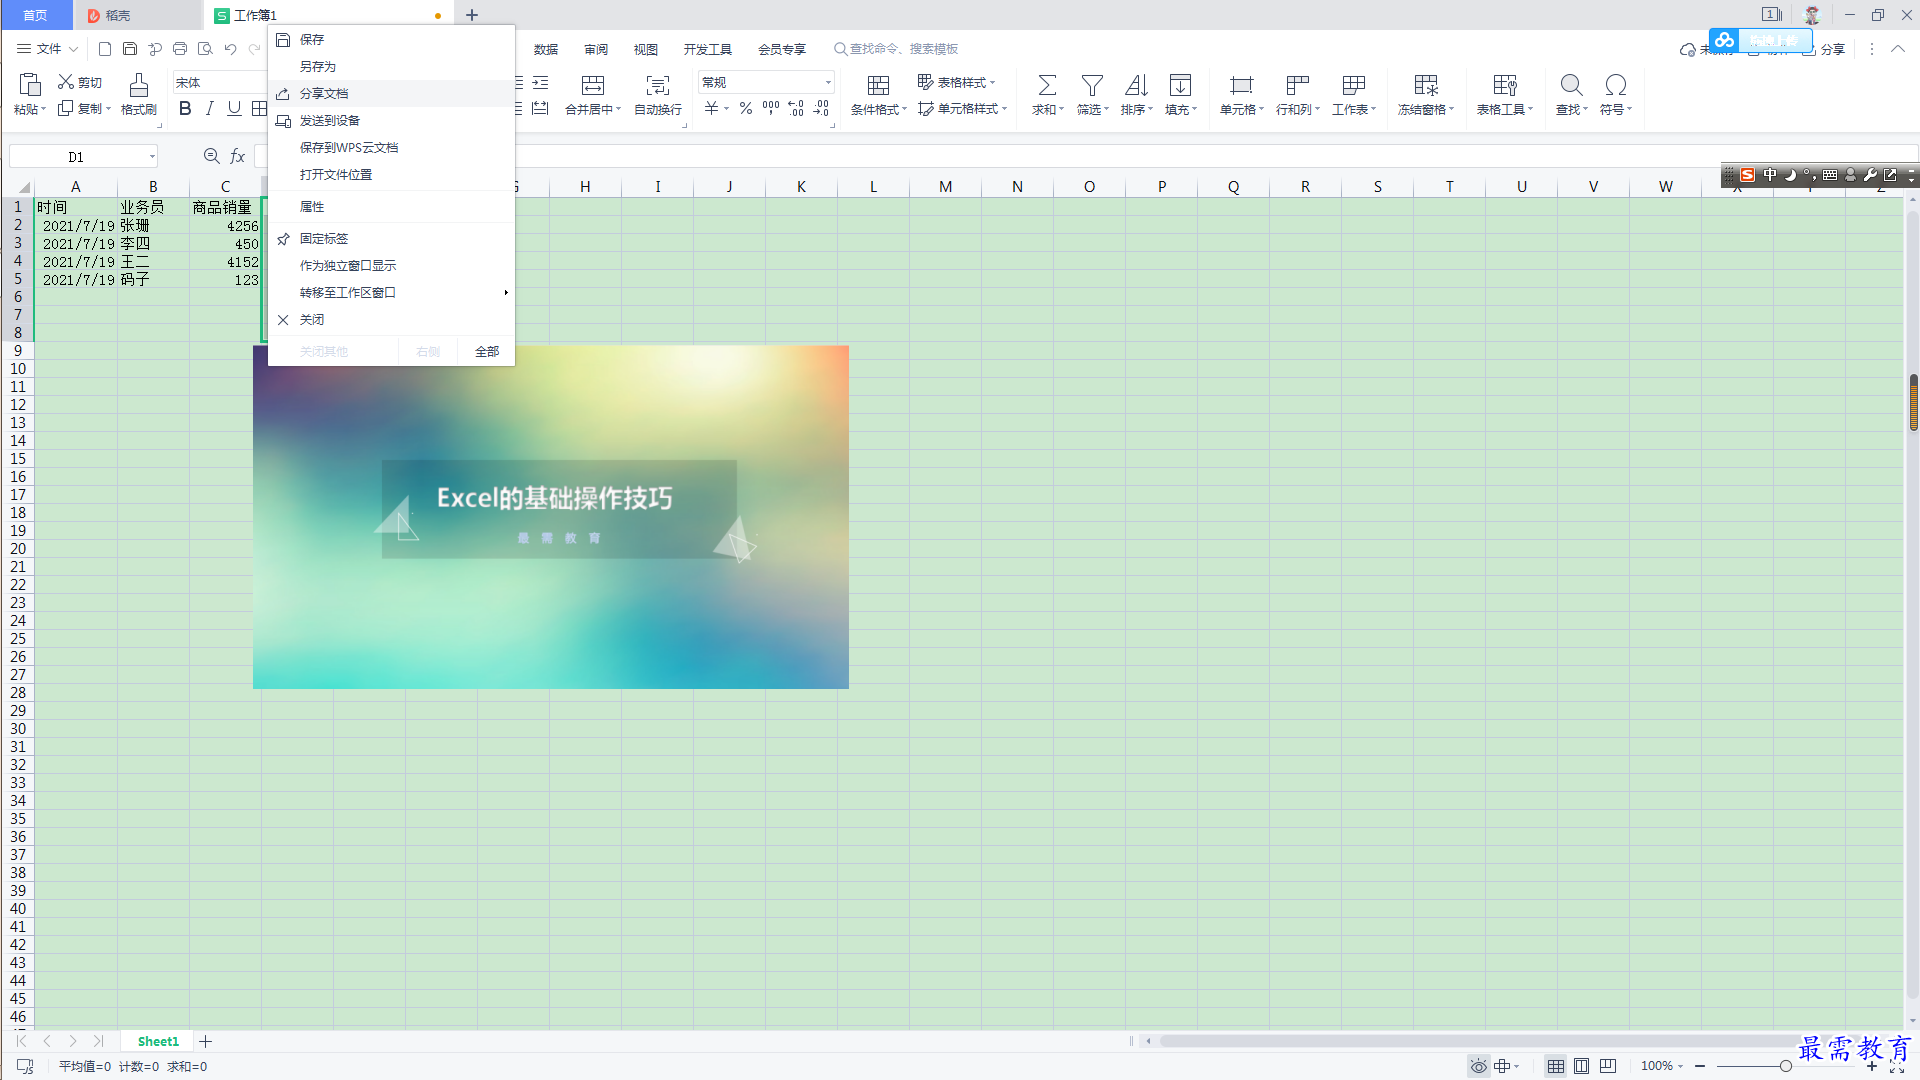
Task: Toggle eye protection mode in status bar
Action: (x=1478, y=1066)
